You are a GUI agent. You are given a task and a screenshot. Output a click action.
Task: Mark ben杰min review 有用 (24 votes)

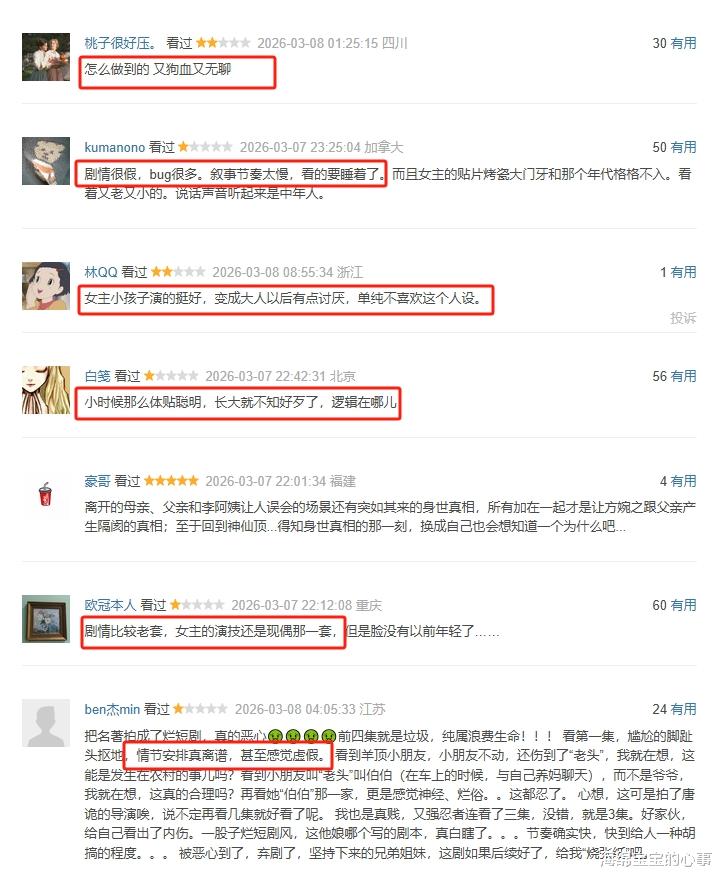point(683,709)
